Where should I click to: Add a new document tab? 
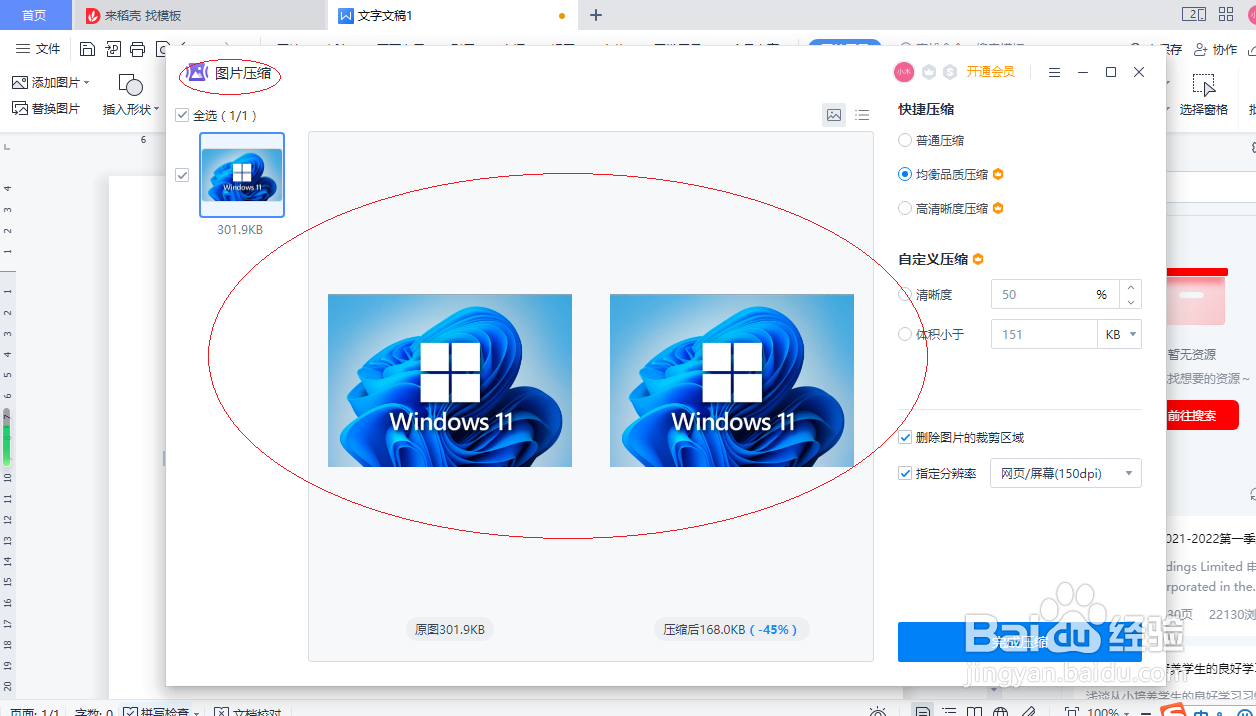(596, 15)
